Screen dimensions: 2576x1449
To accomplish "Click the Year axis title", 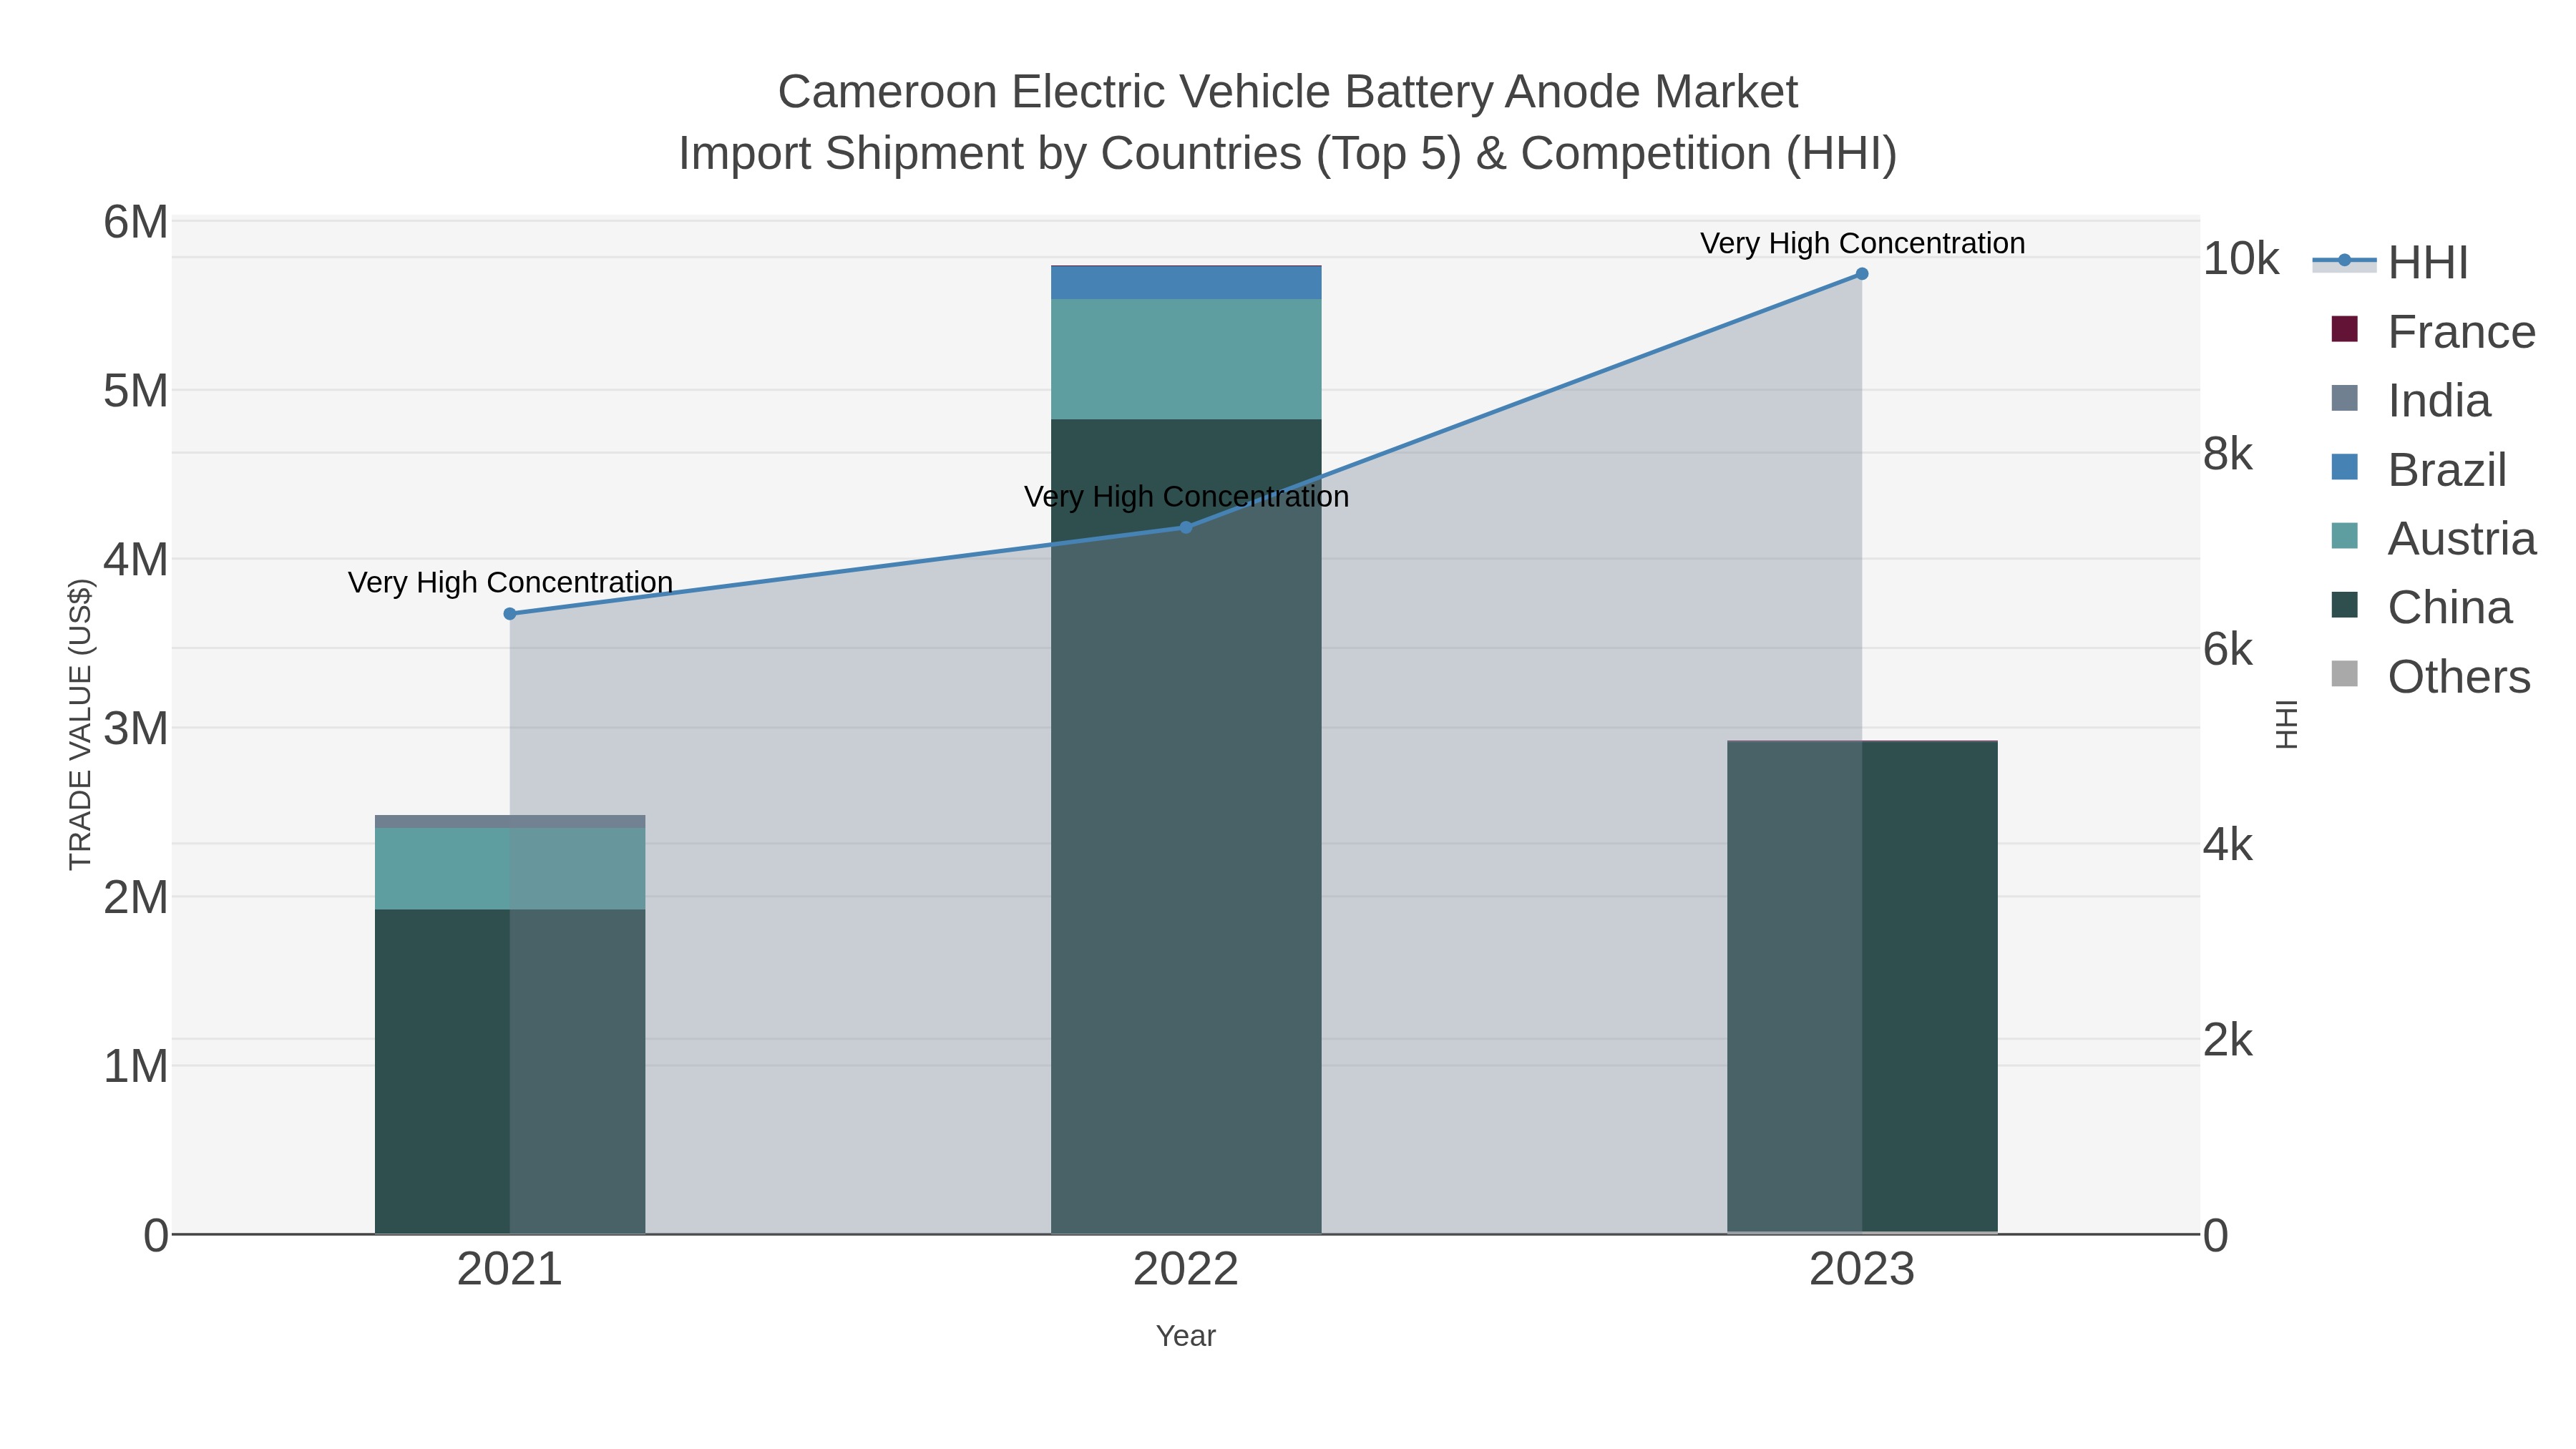I will coord(1186,1336).
